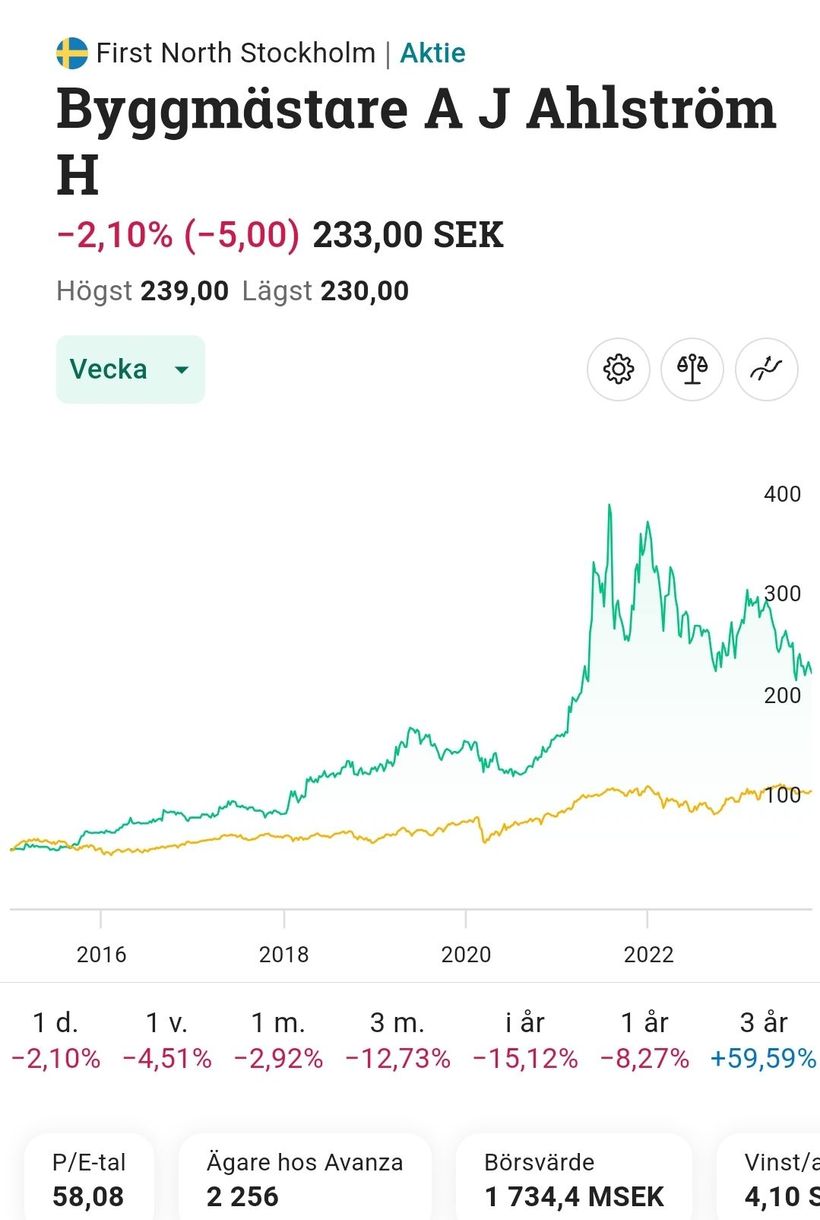Choose the 3 m. period
This screenshot has width=820, height=1220.
pyautogui.click(x=397, y=1039)
